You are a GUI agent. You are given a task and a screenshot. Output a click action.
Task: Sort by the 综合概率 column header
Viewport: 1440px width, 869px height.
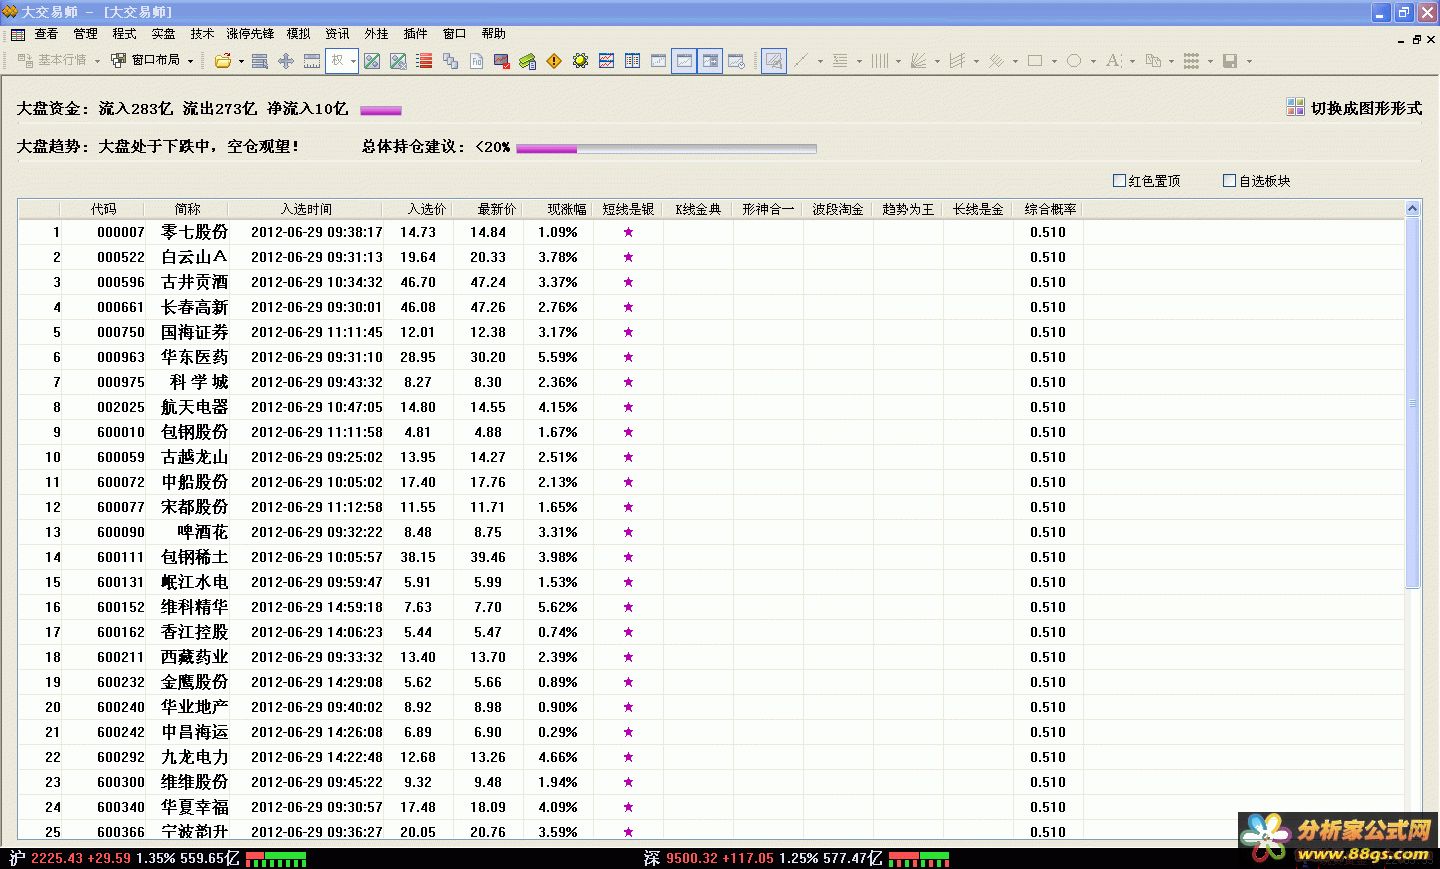point(1050,209)
